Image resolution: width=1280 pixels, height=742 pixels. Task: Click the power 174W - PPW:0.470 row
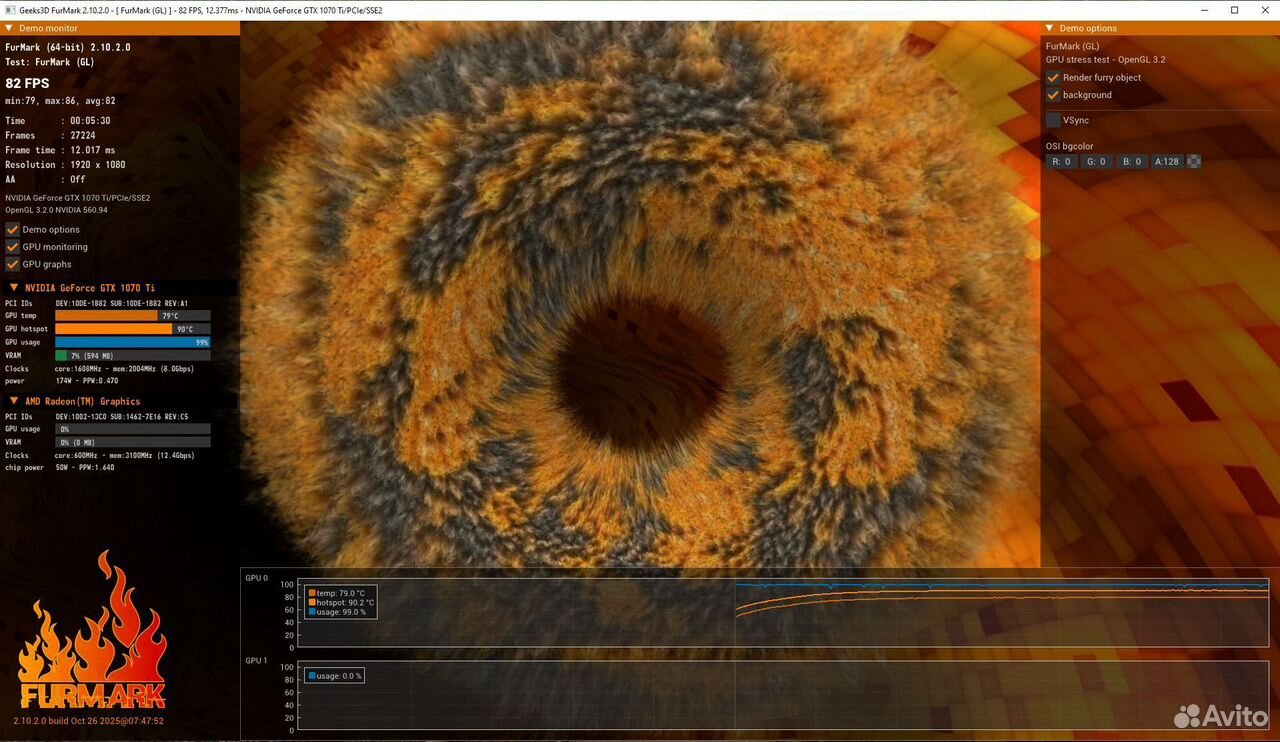pyautogui.click(x=62, y=381)
